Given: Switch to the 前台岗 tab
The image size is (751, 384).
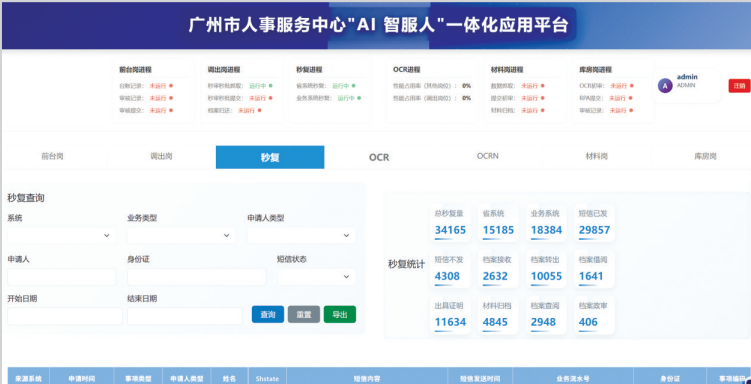Looking at the screenshot, I should click(53, 157).
